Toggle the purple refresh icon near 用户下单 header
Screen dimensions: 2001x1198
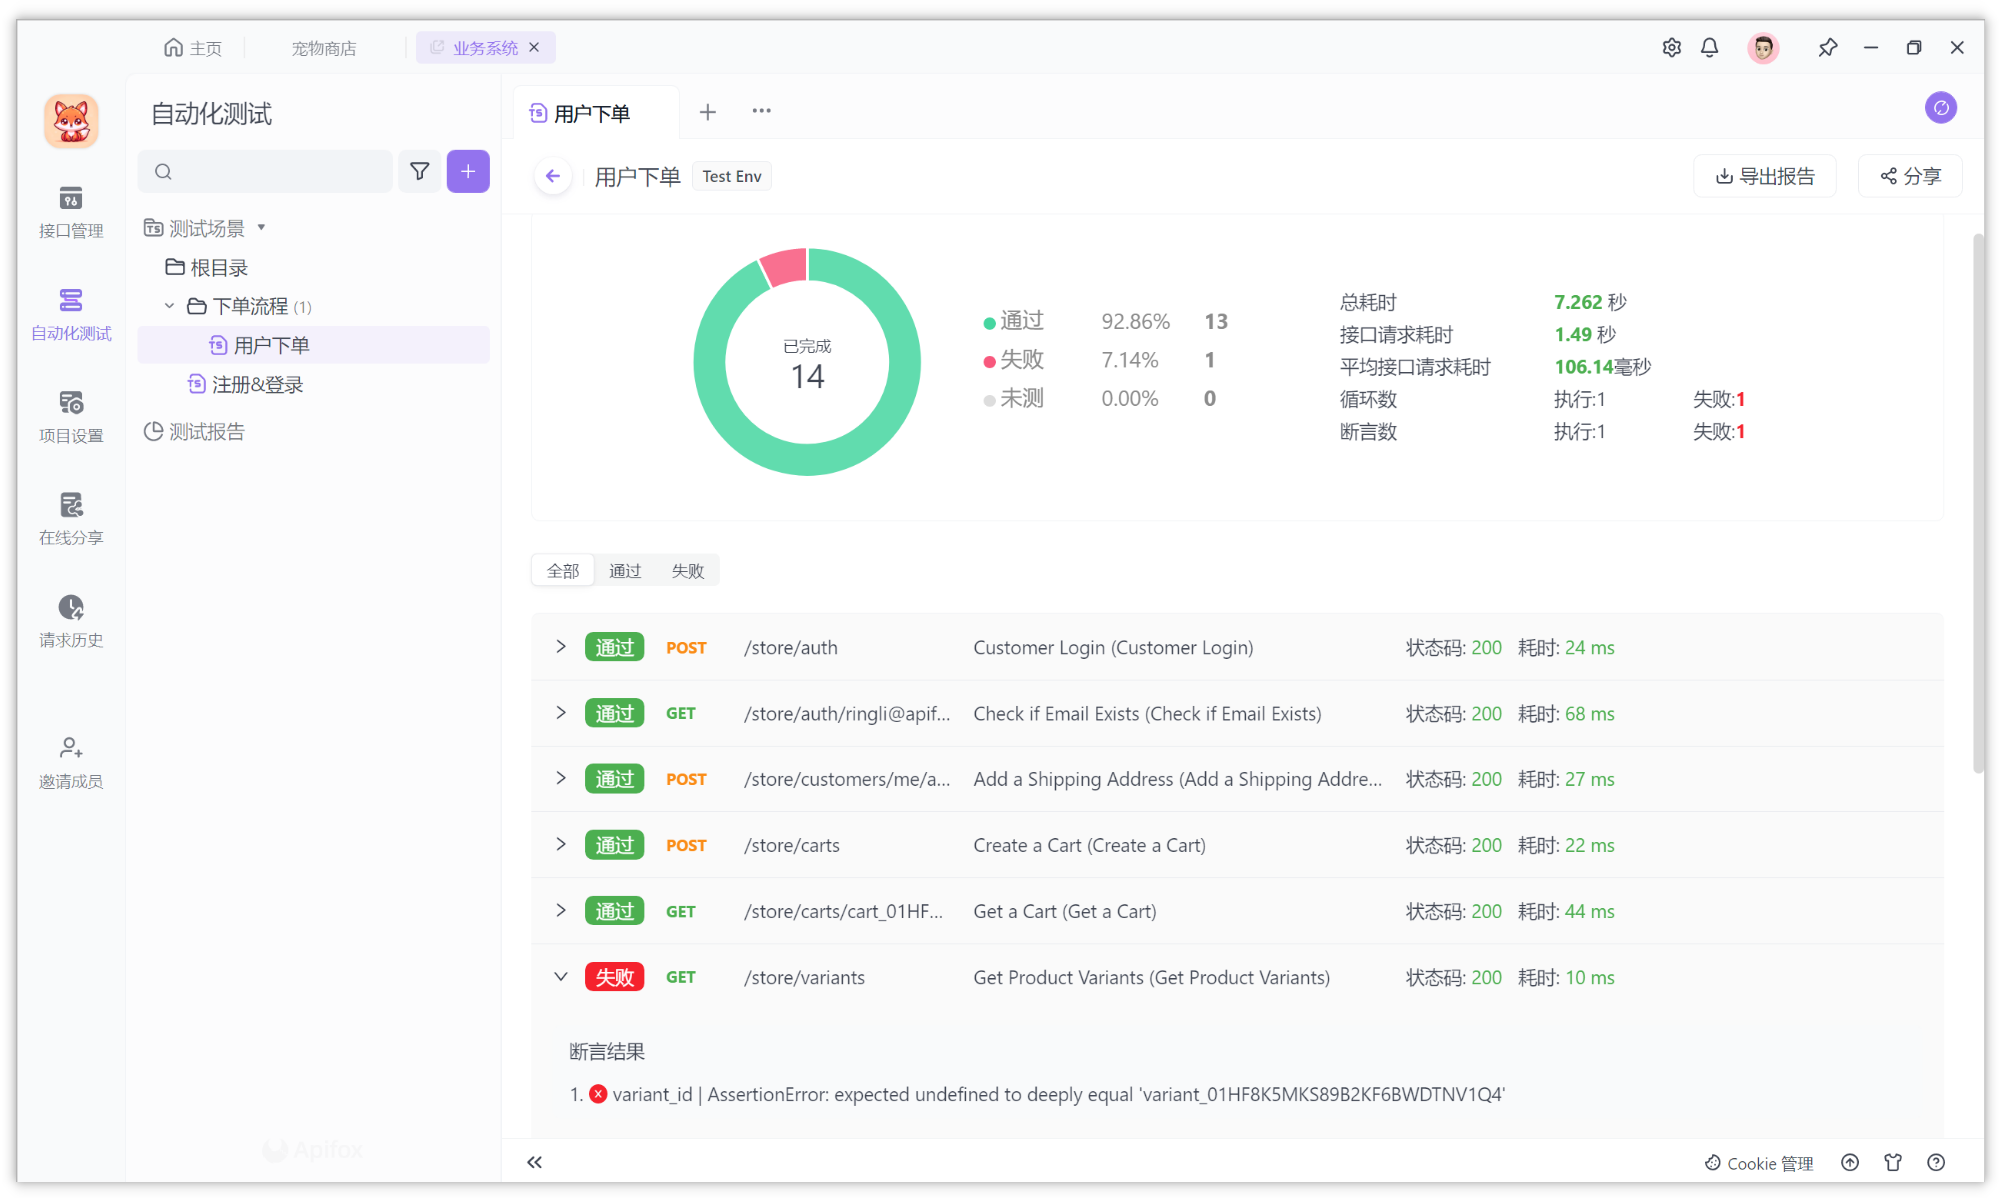coord(1940,108)
